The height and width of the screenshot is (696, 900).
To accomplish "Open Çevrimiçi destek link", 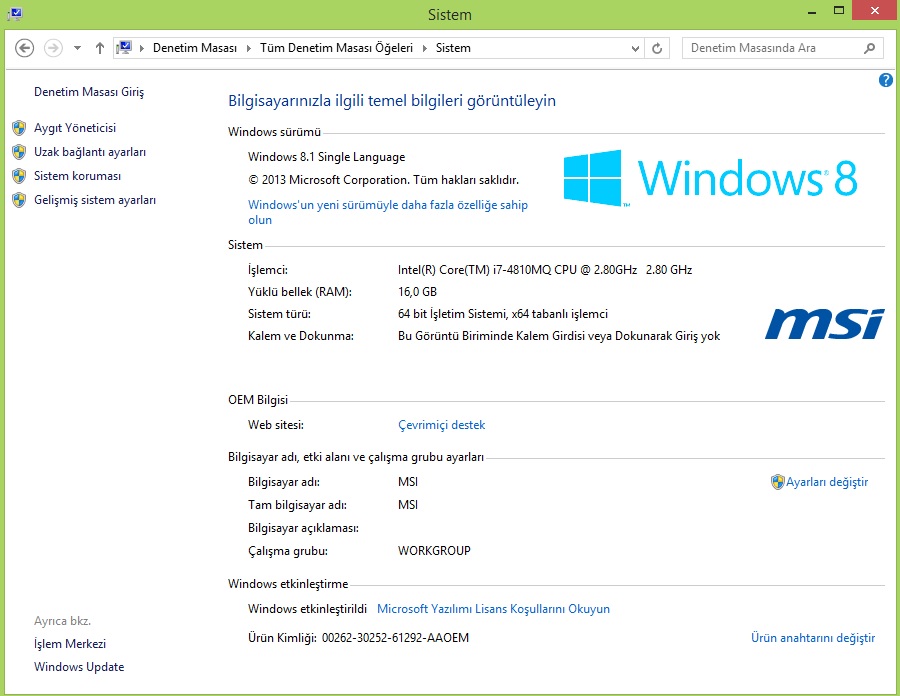I will pos(441,425).
